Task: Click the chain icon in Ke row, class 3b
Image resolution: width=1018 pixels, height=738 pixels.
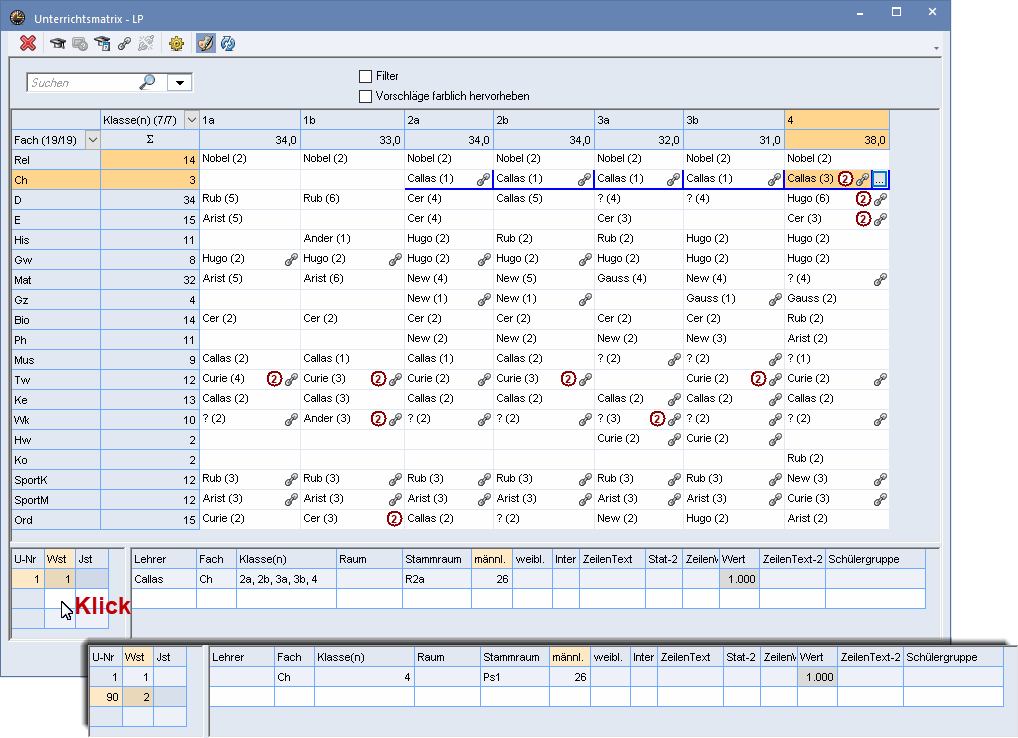Action: click(775, 400)
